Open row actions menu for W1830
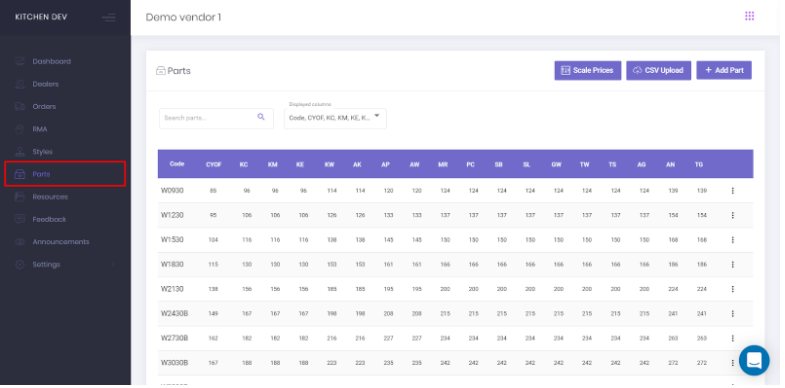Screen dimensions: 785x388 (732, 264)
